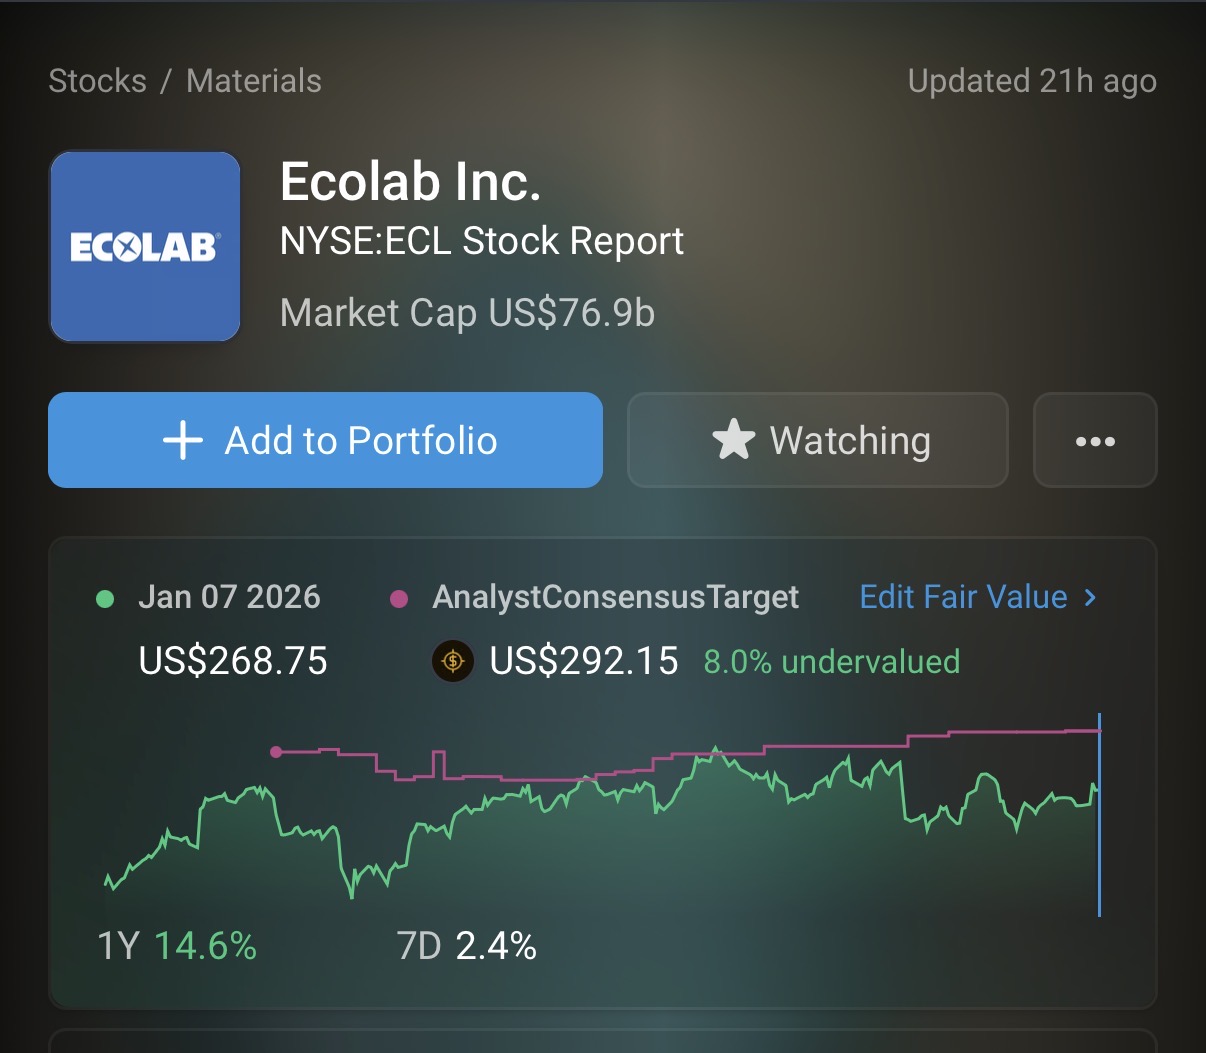Open the Edit Fair Value link

963,597
